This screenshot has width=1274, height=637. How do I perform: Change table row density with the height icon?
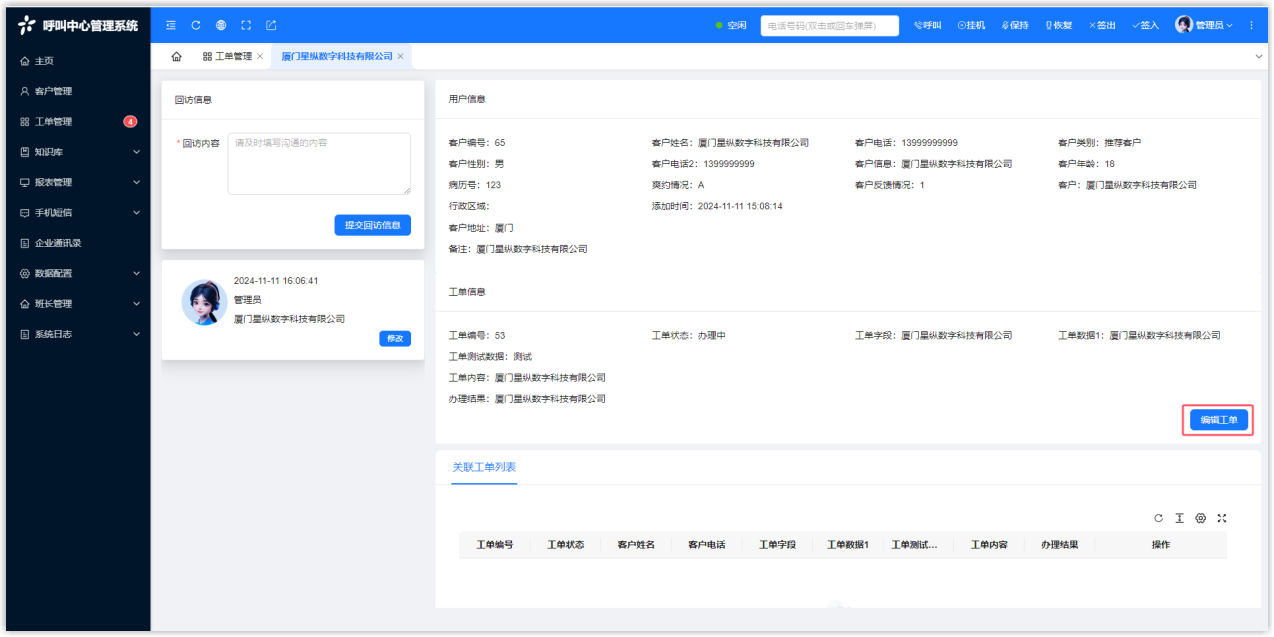[x=1179, y=518]
